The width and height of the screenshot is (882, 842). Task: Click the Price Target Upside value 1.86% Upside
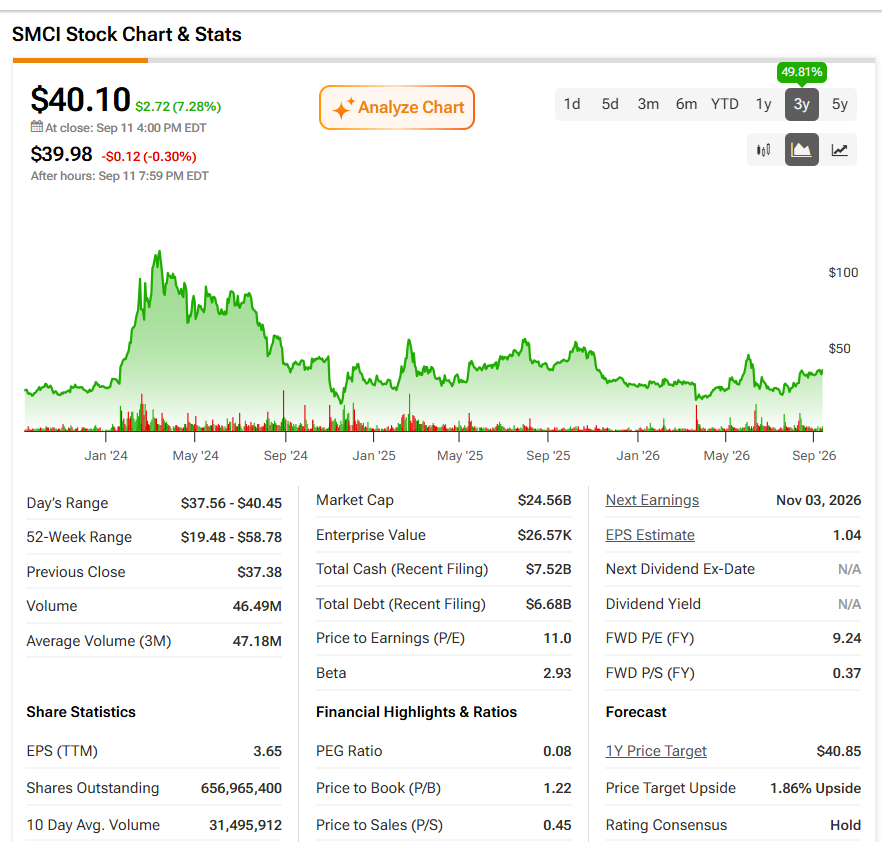pyautogui.click(x=816, y=788)
